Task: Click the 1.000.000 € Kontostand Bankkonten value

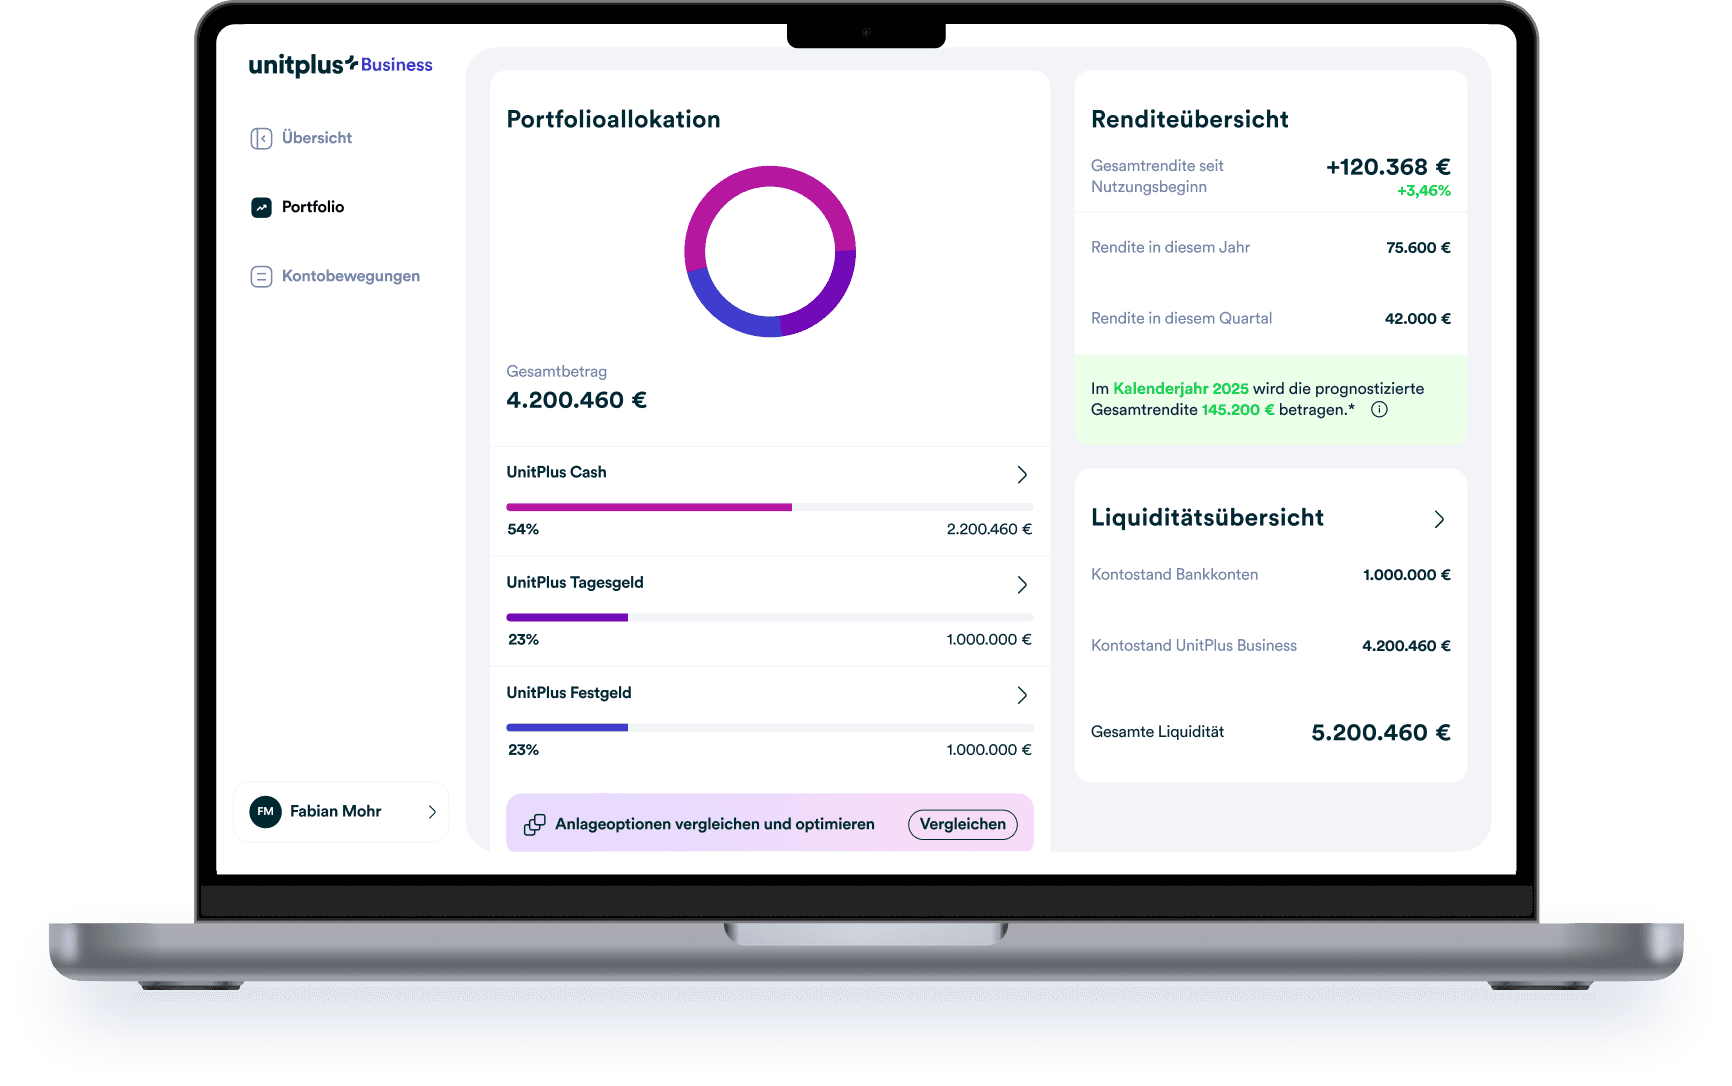Action: point(1406,575)
